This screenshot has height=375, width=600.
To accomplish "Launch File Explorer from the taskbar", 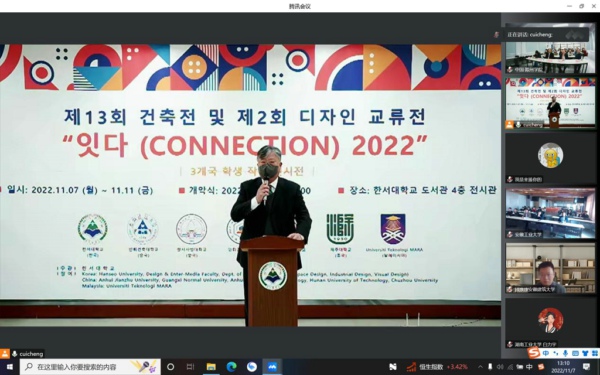I will pos(211,367).
